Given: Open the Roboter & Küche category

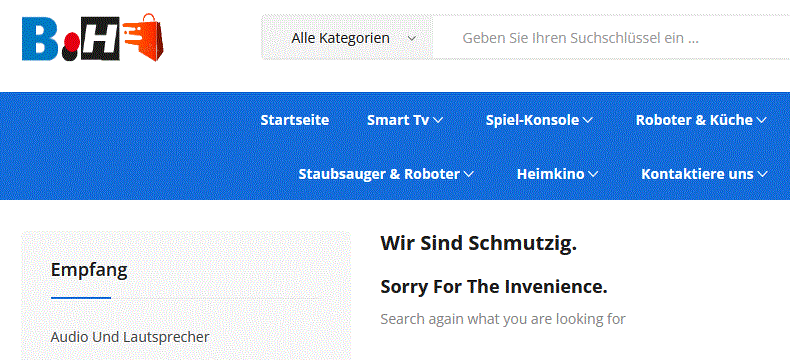Looking at the screenshot, I should (x=694, y=120).
